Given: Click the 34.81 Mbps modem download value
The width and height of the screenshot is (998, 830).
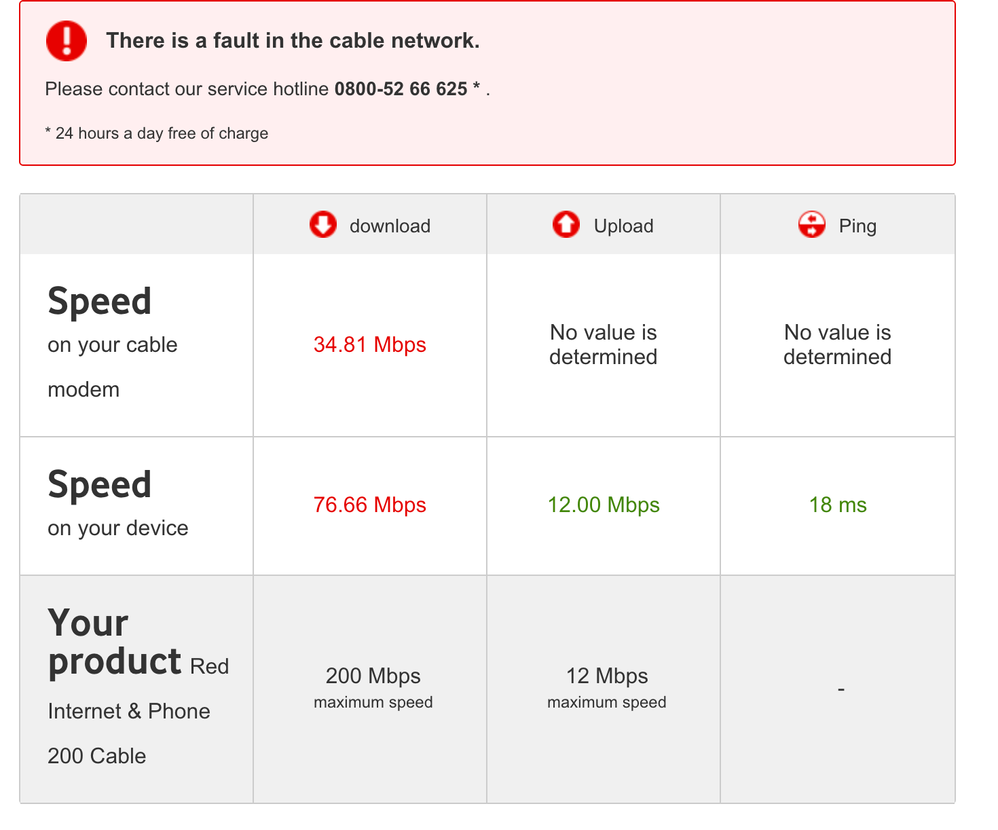Looking at the screenshot, I should tap(369, 345).
